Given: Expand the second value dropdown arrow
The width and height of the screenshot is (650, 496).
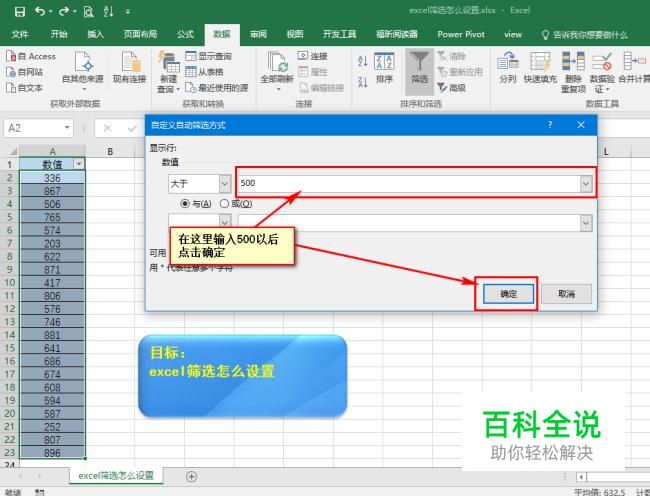Looking at the screenshot, I should coord(586,223).
